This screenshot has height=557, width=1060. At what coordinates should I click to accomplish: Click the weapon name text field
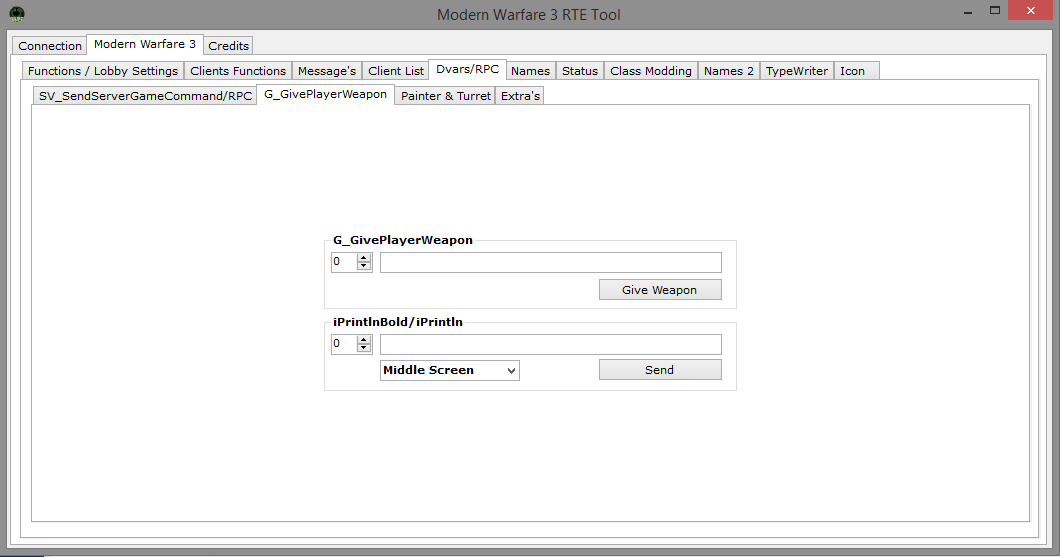point(550,262)
